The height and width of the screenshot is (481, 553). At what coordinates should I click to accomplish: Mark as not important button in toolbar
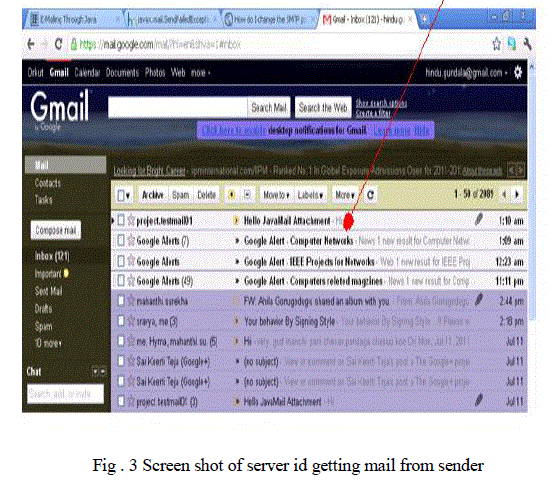click(247, 195)
